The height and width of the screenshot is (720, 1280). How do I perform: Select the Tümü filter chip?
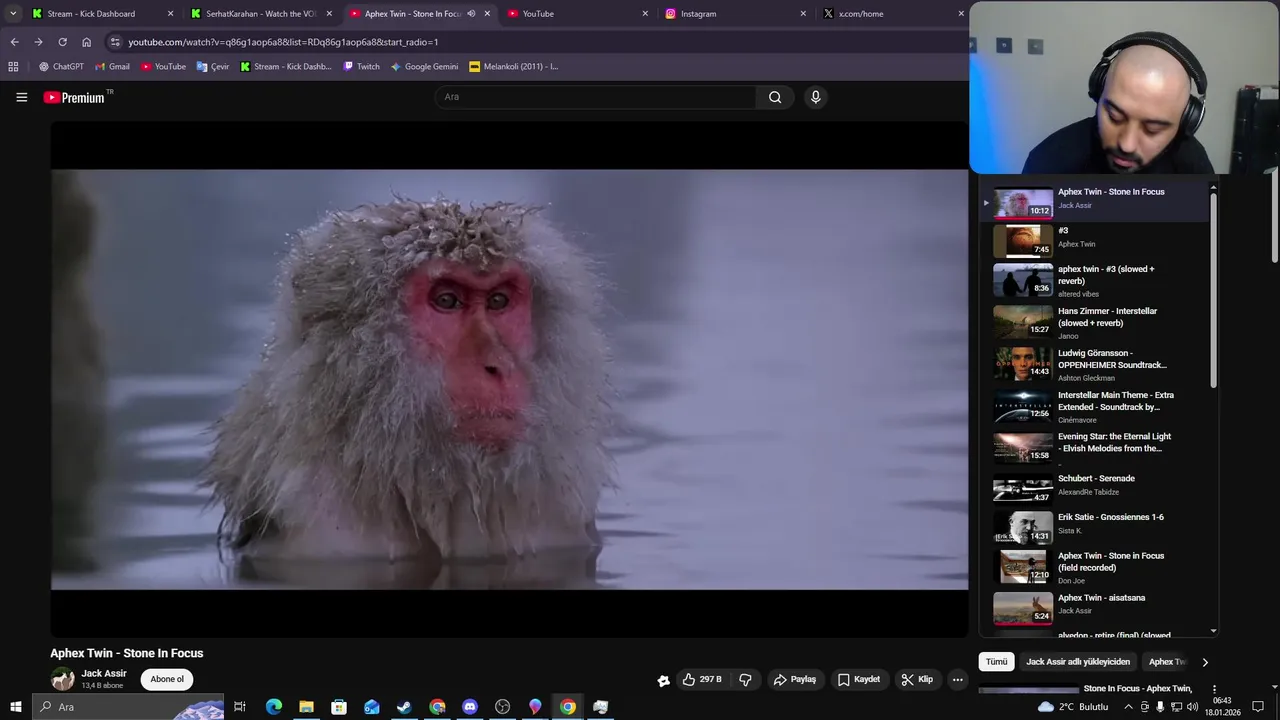click(997, 661)
